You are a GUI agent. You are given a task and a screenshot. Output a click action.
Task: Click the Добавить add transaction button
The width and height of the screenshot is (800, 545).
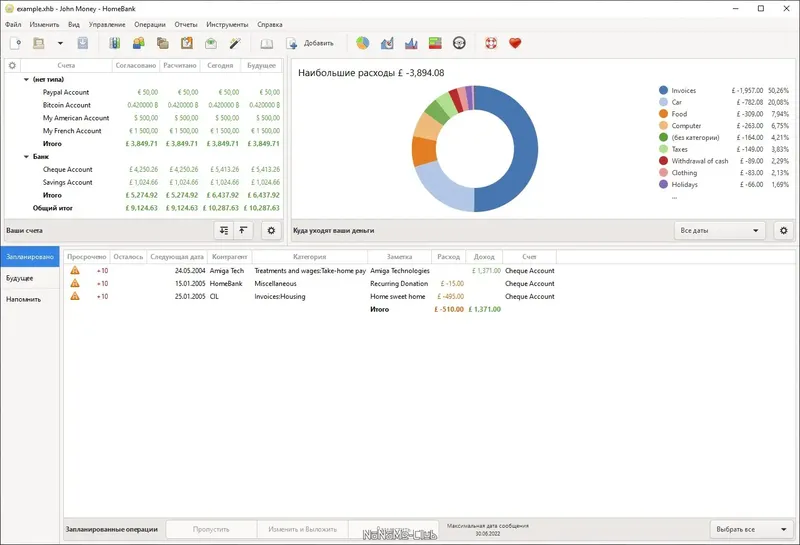click(310, 43)
